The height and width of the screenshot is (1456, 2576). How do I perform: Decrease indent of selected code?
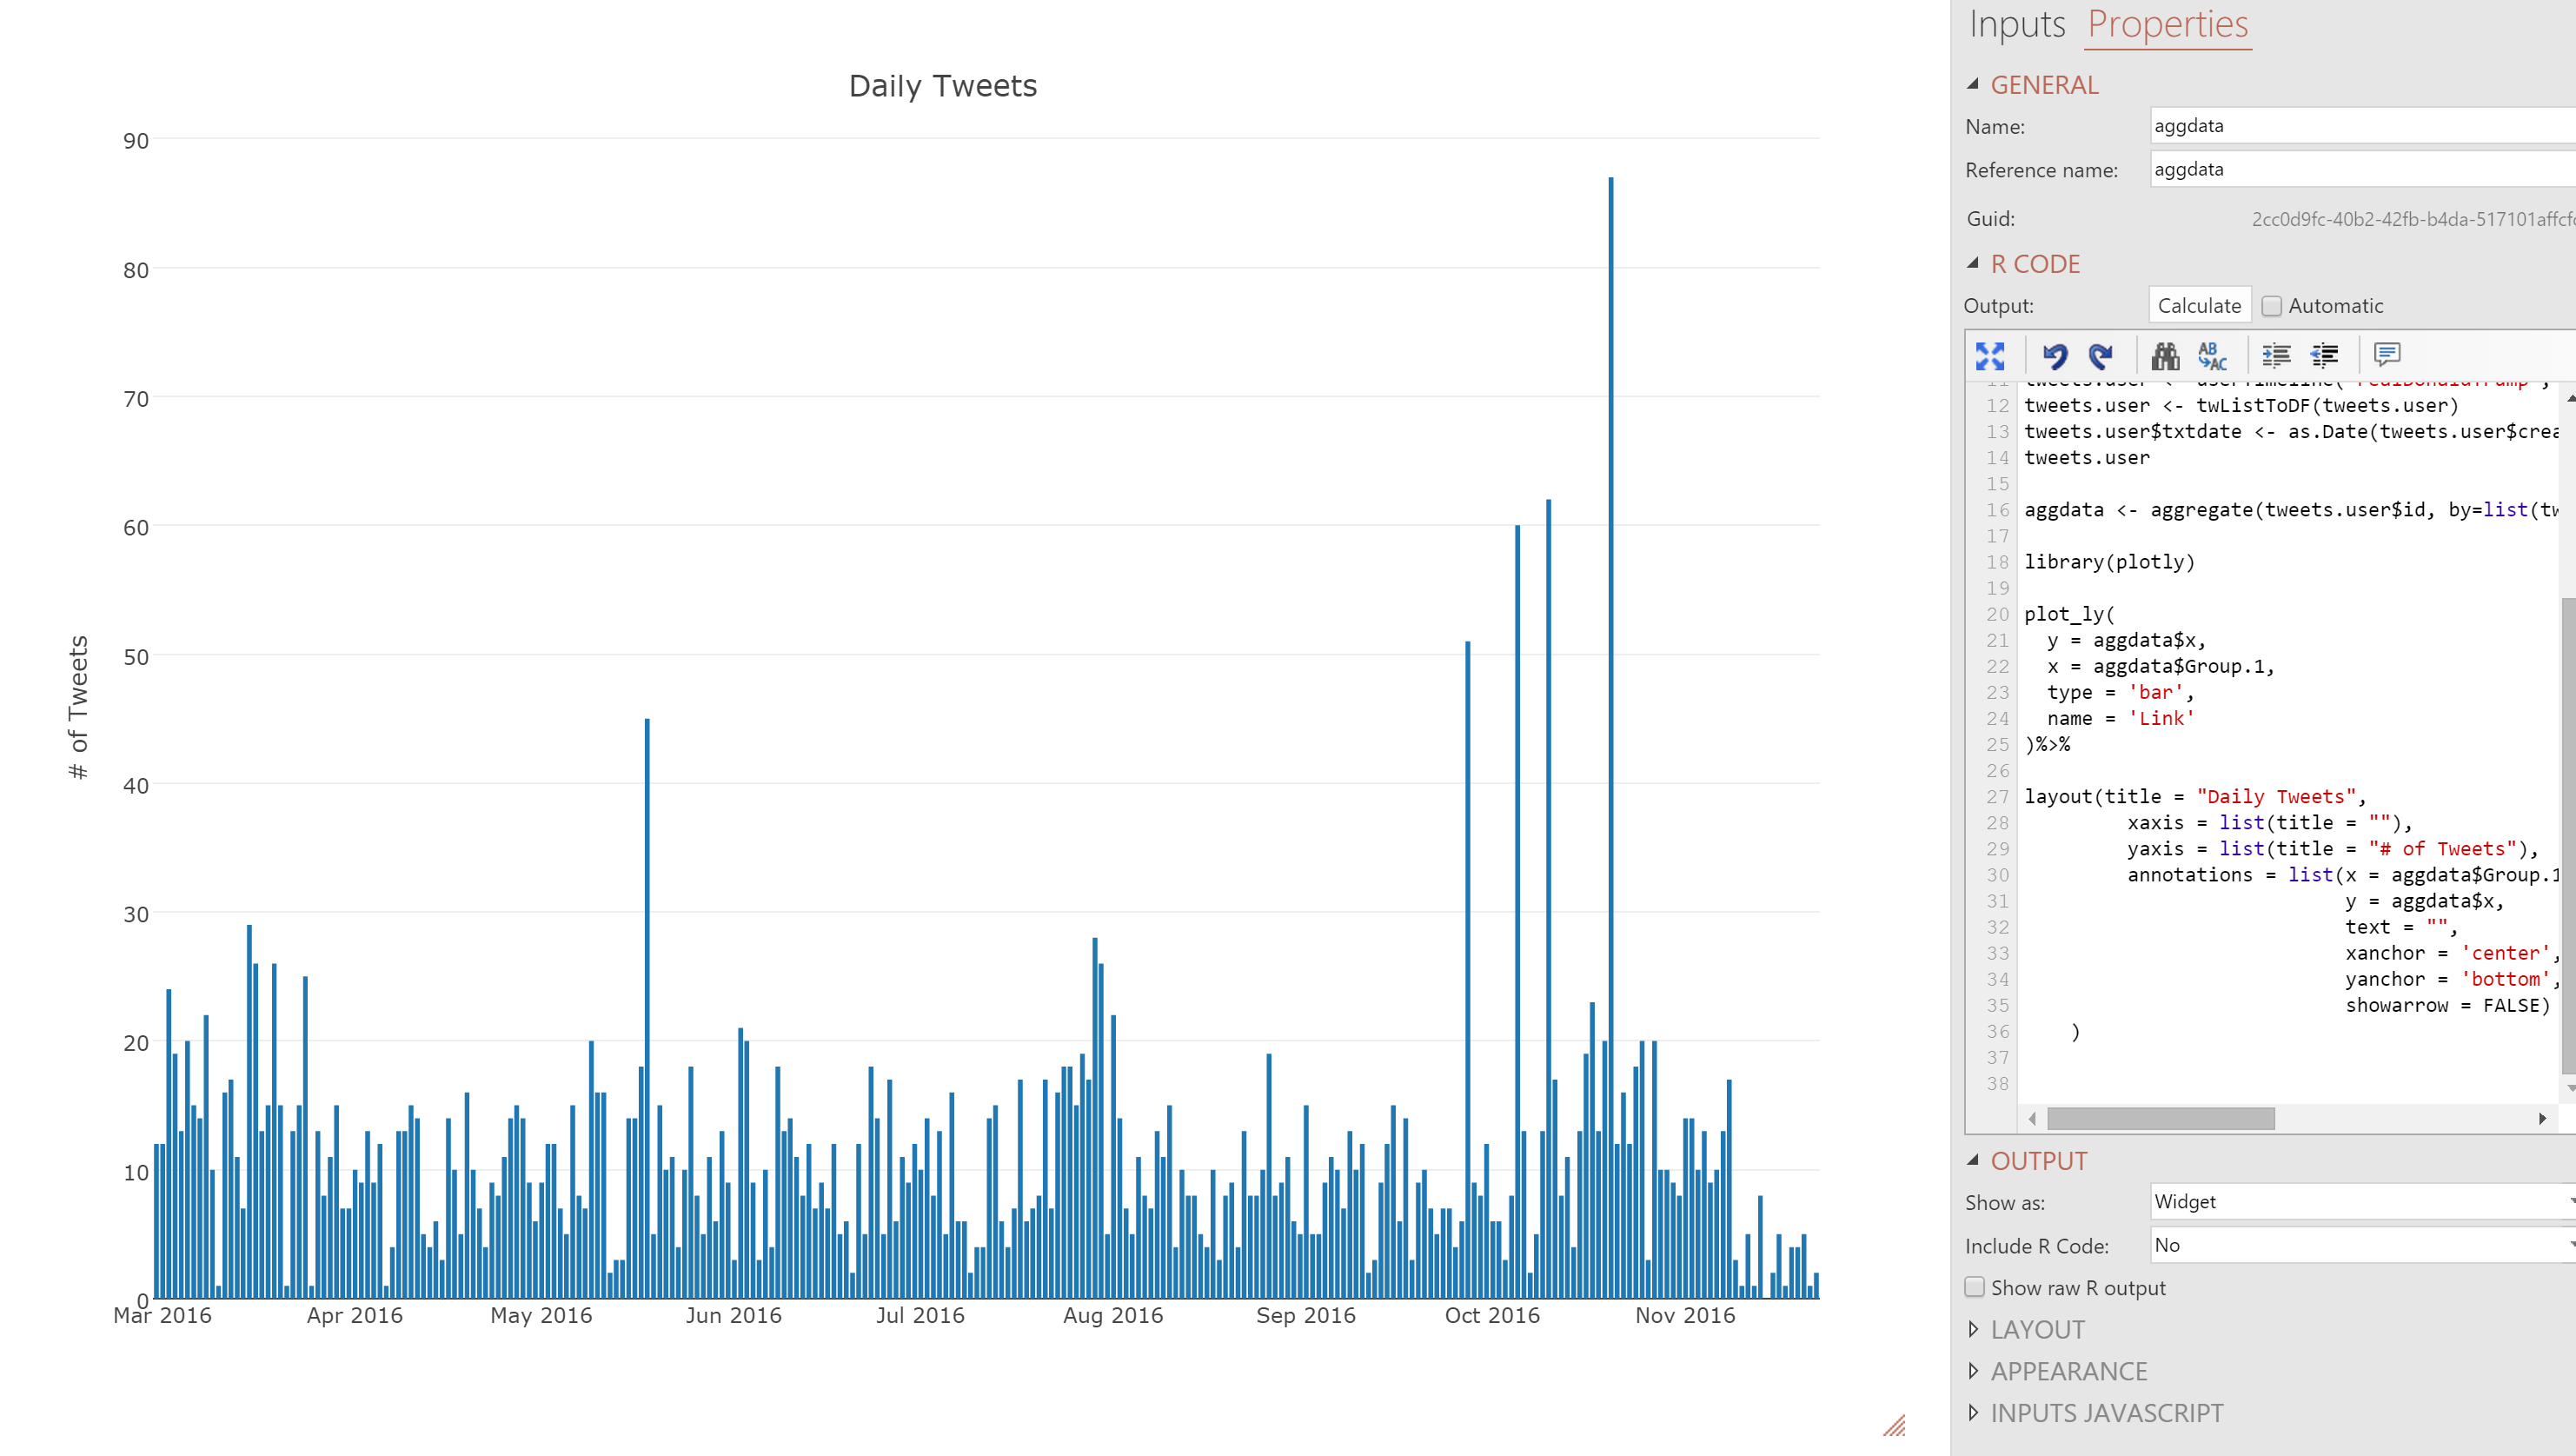[x=2323, y=355]
